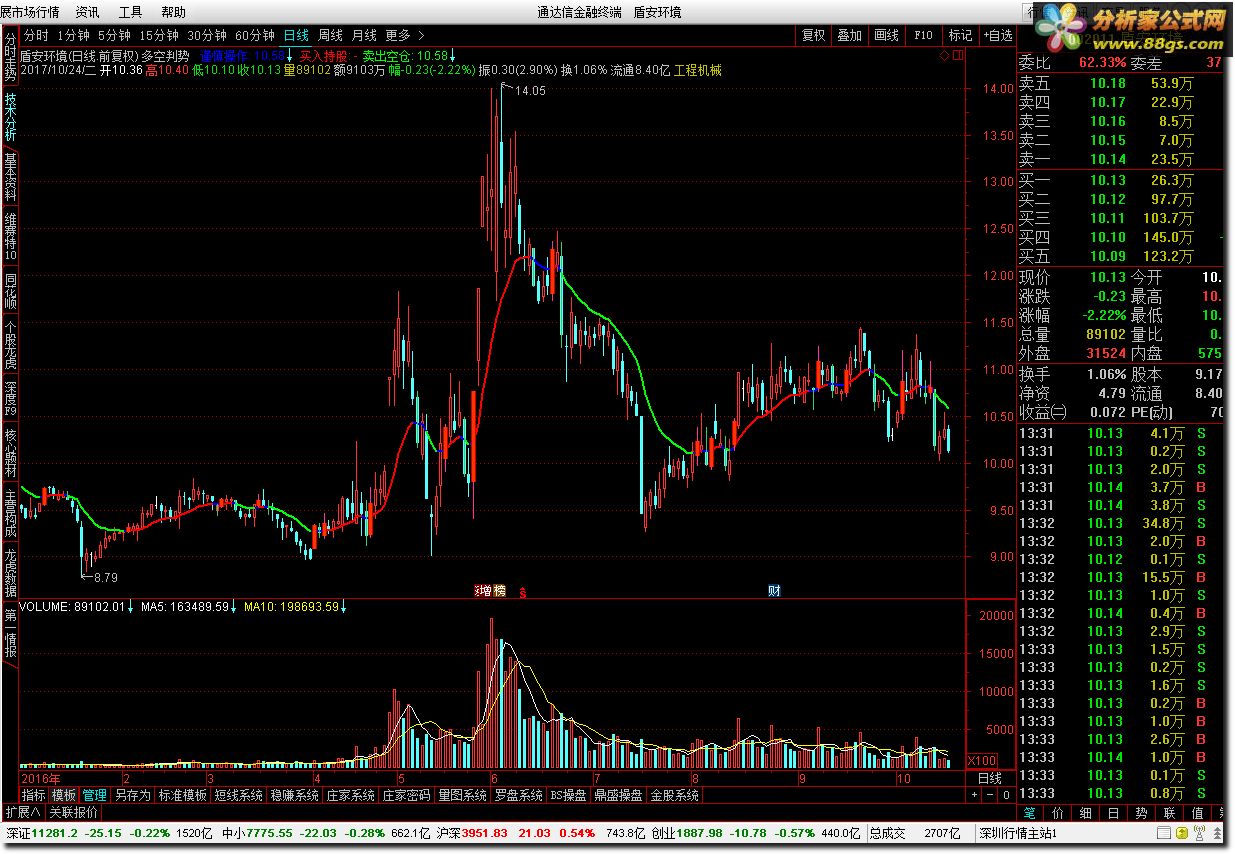Open the 核心题材 side tab
1235x854 pixels.
point(10,453)
